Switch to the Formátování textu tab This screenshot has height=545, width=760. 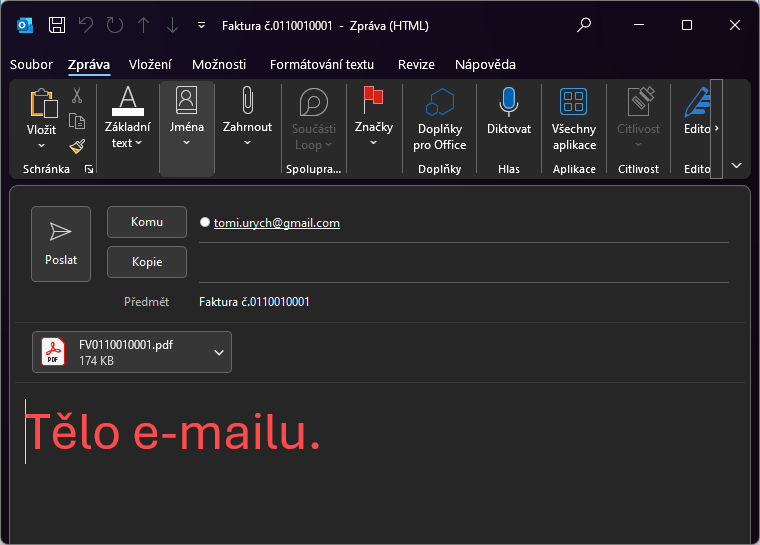pos(322,64)
